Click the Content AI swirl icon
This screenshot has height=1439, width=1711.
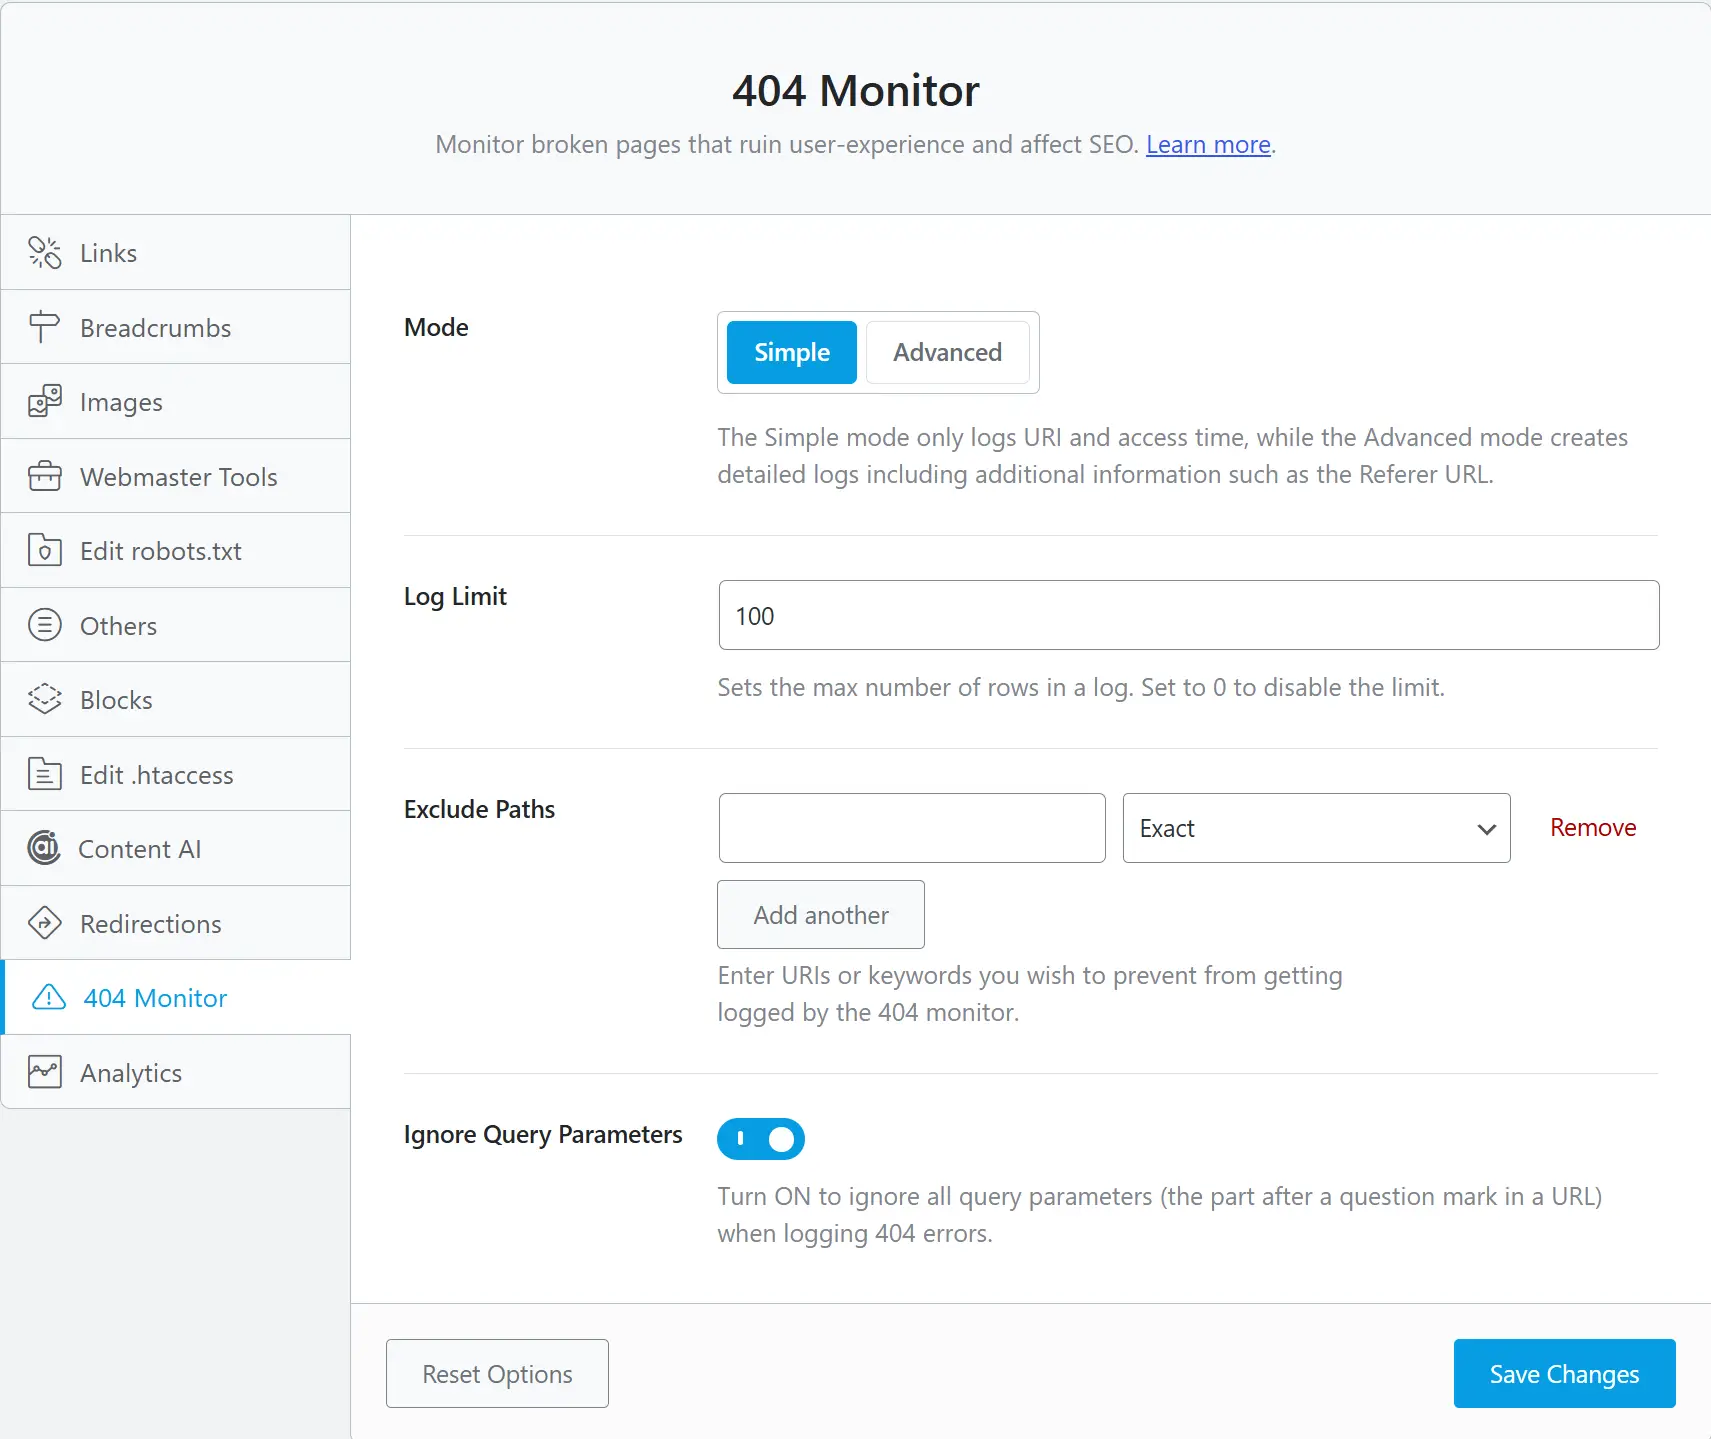(x=44, y=848)
